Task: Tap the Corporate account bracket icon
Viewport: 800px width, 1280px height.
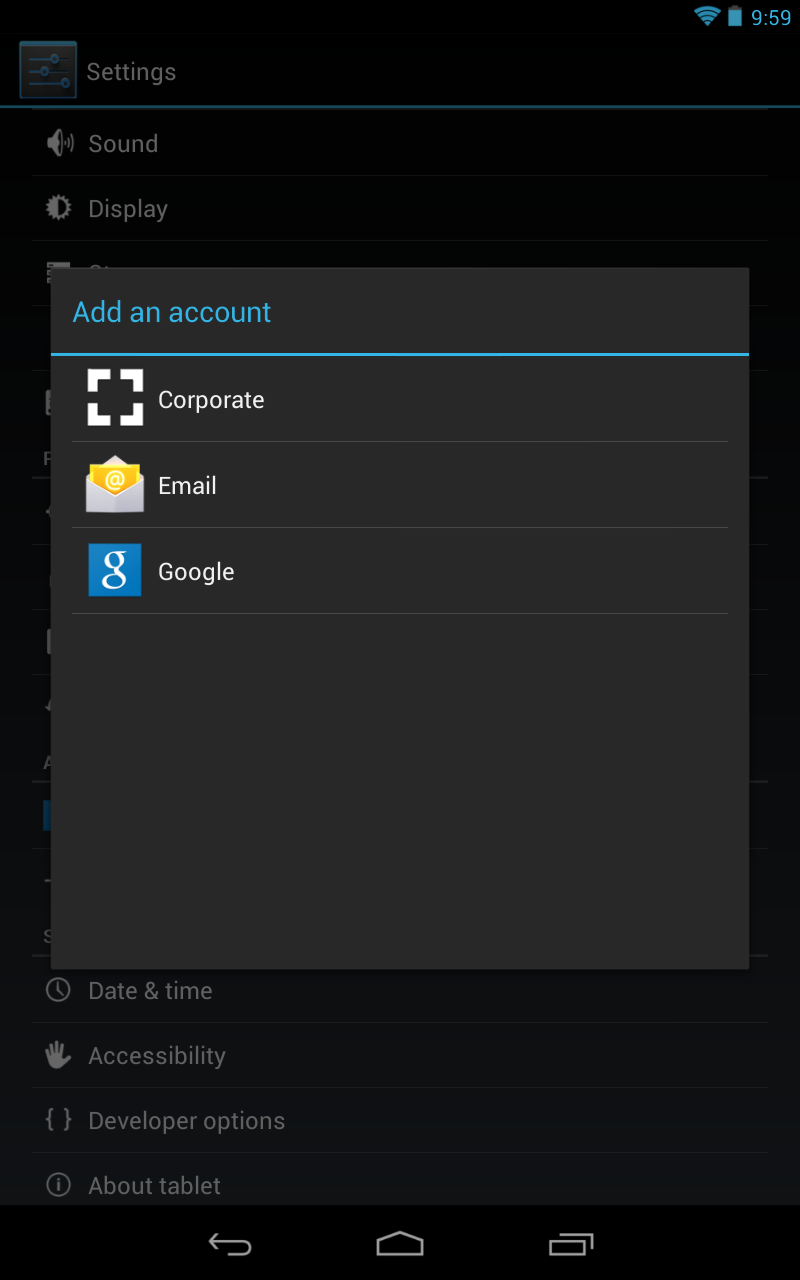Action: (x=115, y=398)
